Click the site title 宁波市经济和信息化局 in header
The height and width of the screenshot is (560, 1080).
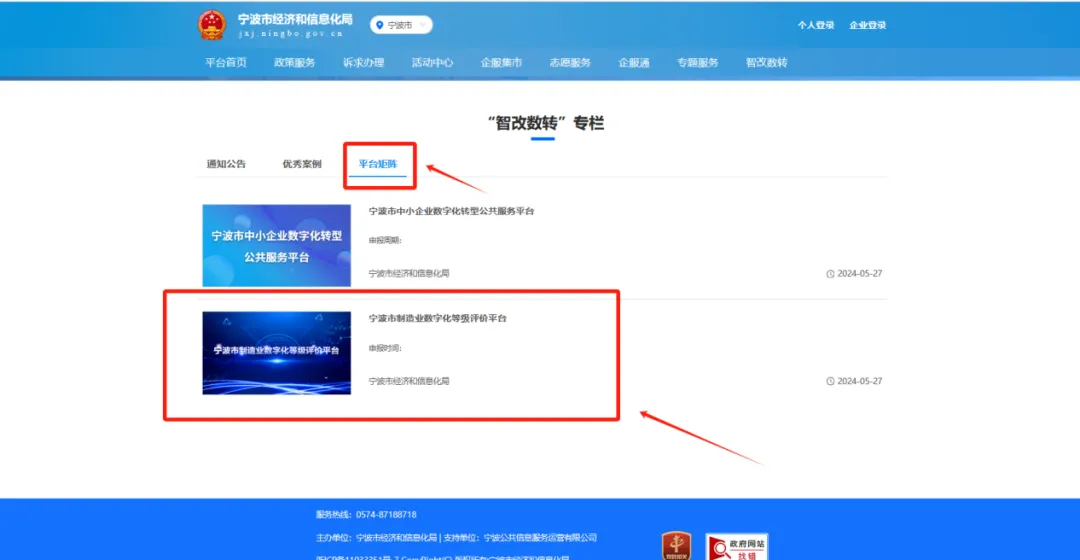point(295,19)
